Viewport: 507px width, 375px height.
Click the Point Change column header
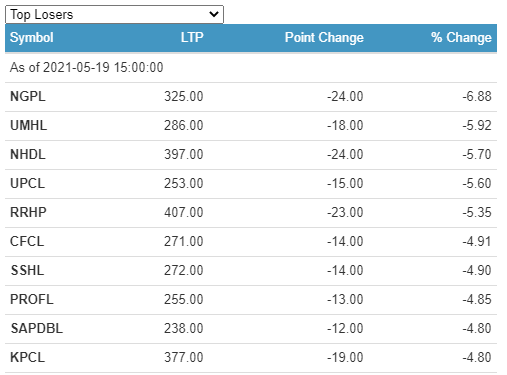324,37
